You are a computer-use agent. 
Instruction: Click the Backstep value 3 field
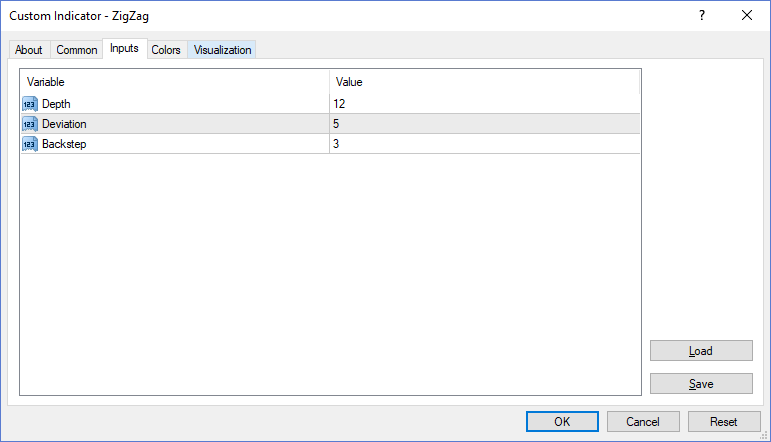(x=485, y=144)
